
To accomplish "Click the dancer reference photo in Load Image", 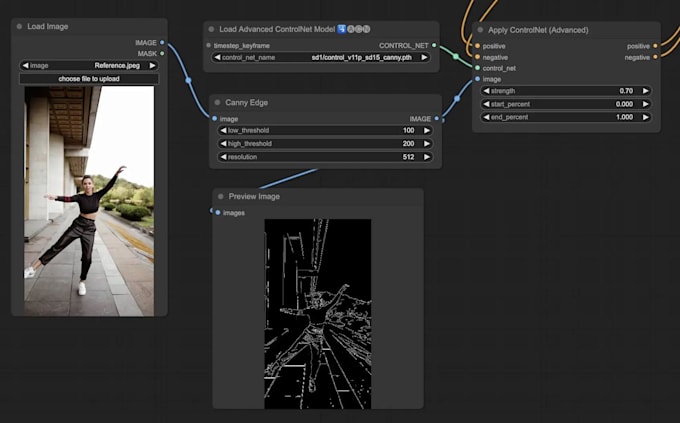I will [x=89, y=201].
